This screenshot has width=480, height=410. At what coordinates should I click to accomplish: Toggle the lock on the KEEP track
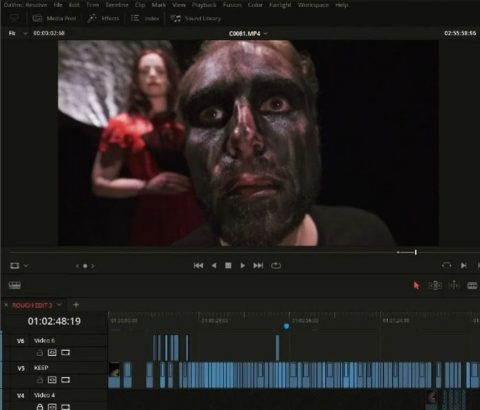click(40, 380)
